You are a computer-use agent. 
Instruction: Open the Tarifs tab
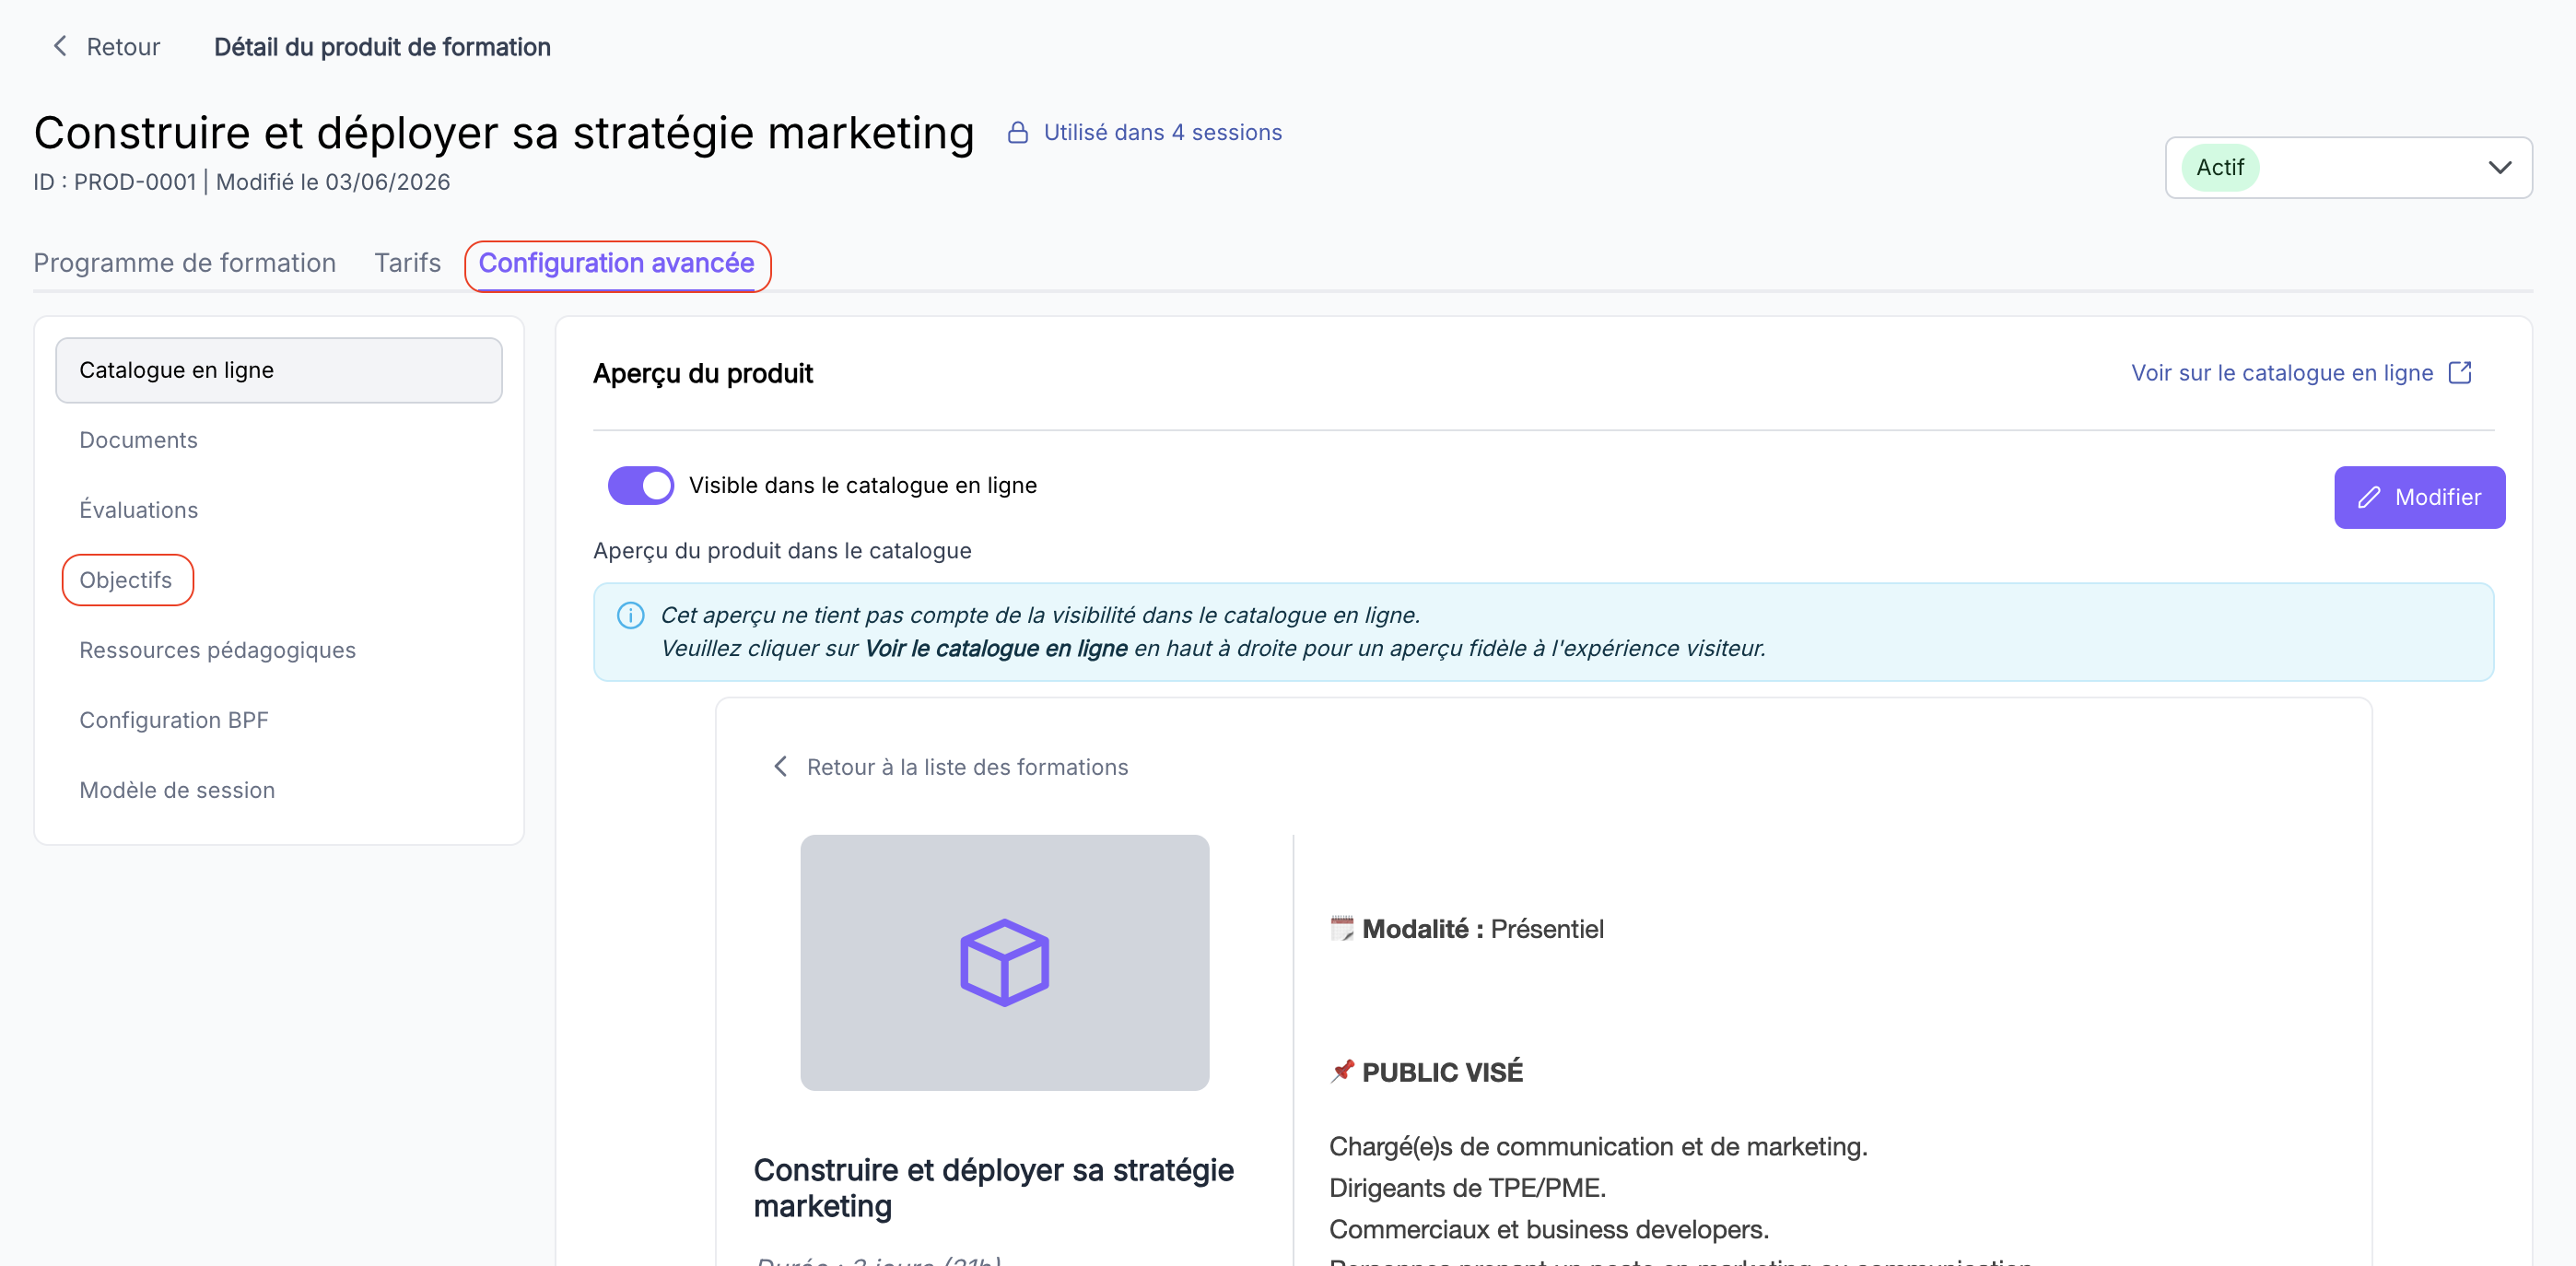click(407, 263)
